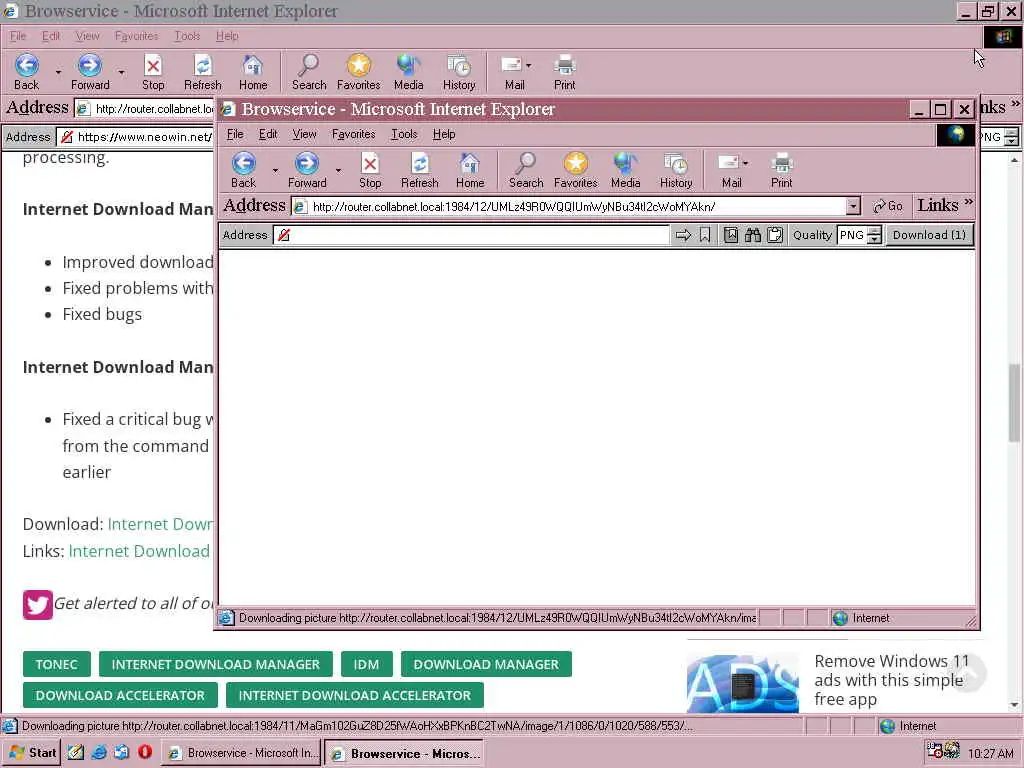Click Forward in the background IE window
The width and height of the screenshot is (1024, 768).
90,72
